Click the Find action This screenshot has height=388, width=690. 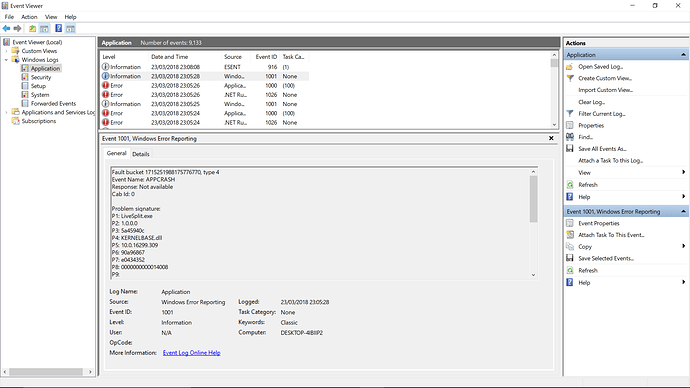pos(585,137)
